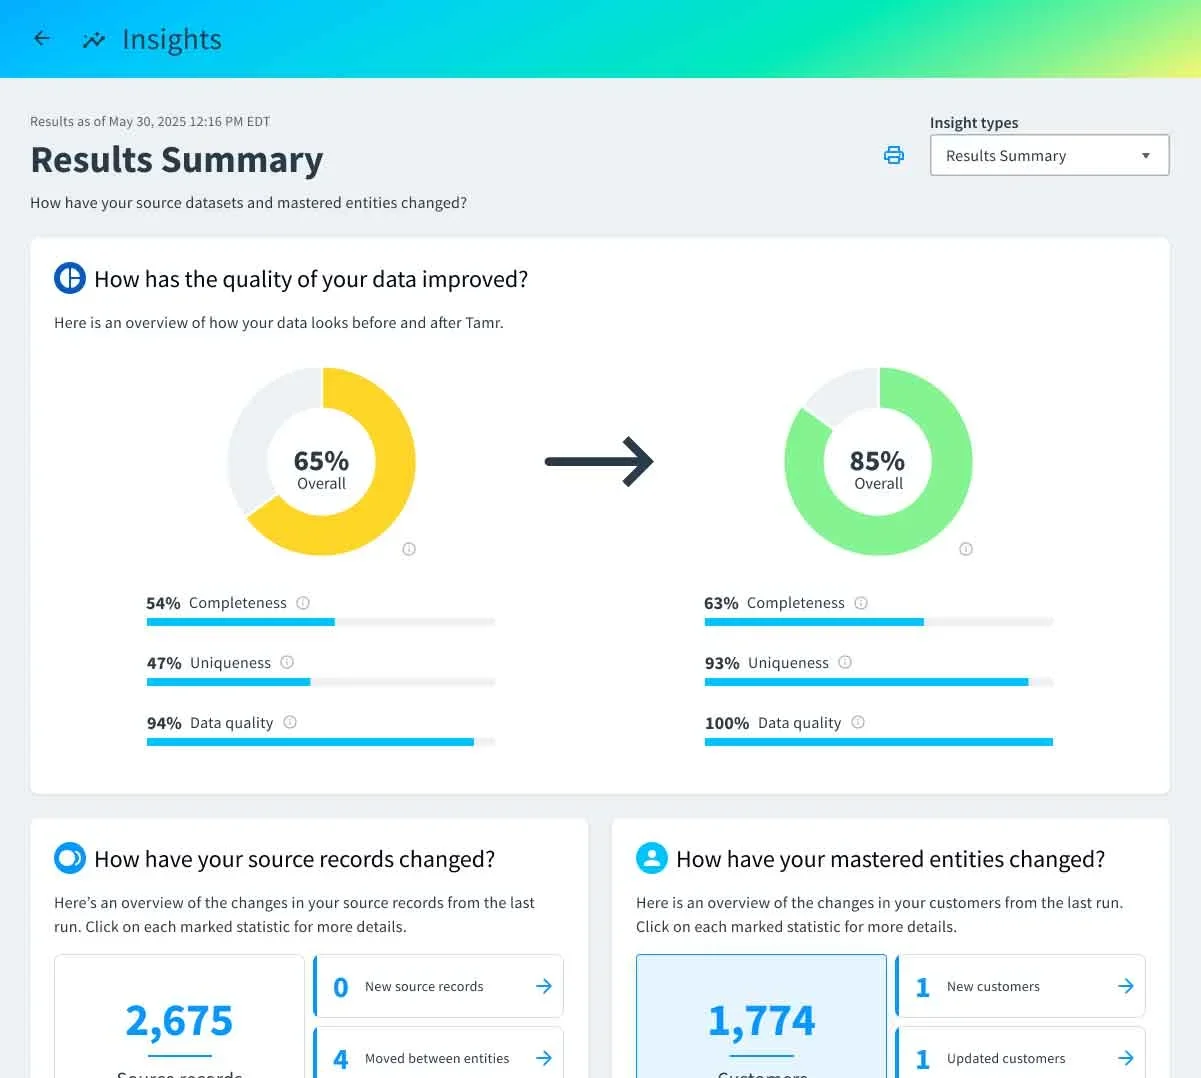Click the 'Results as of May 30, 2025' timestamp
Screen dimensions: 1201x1078
click(150, 121)
